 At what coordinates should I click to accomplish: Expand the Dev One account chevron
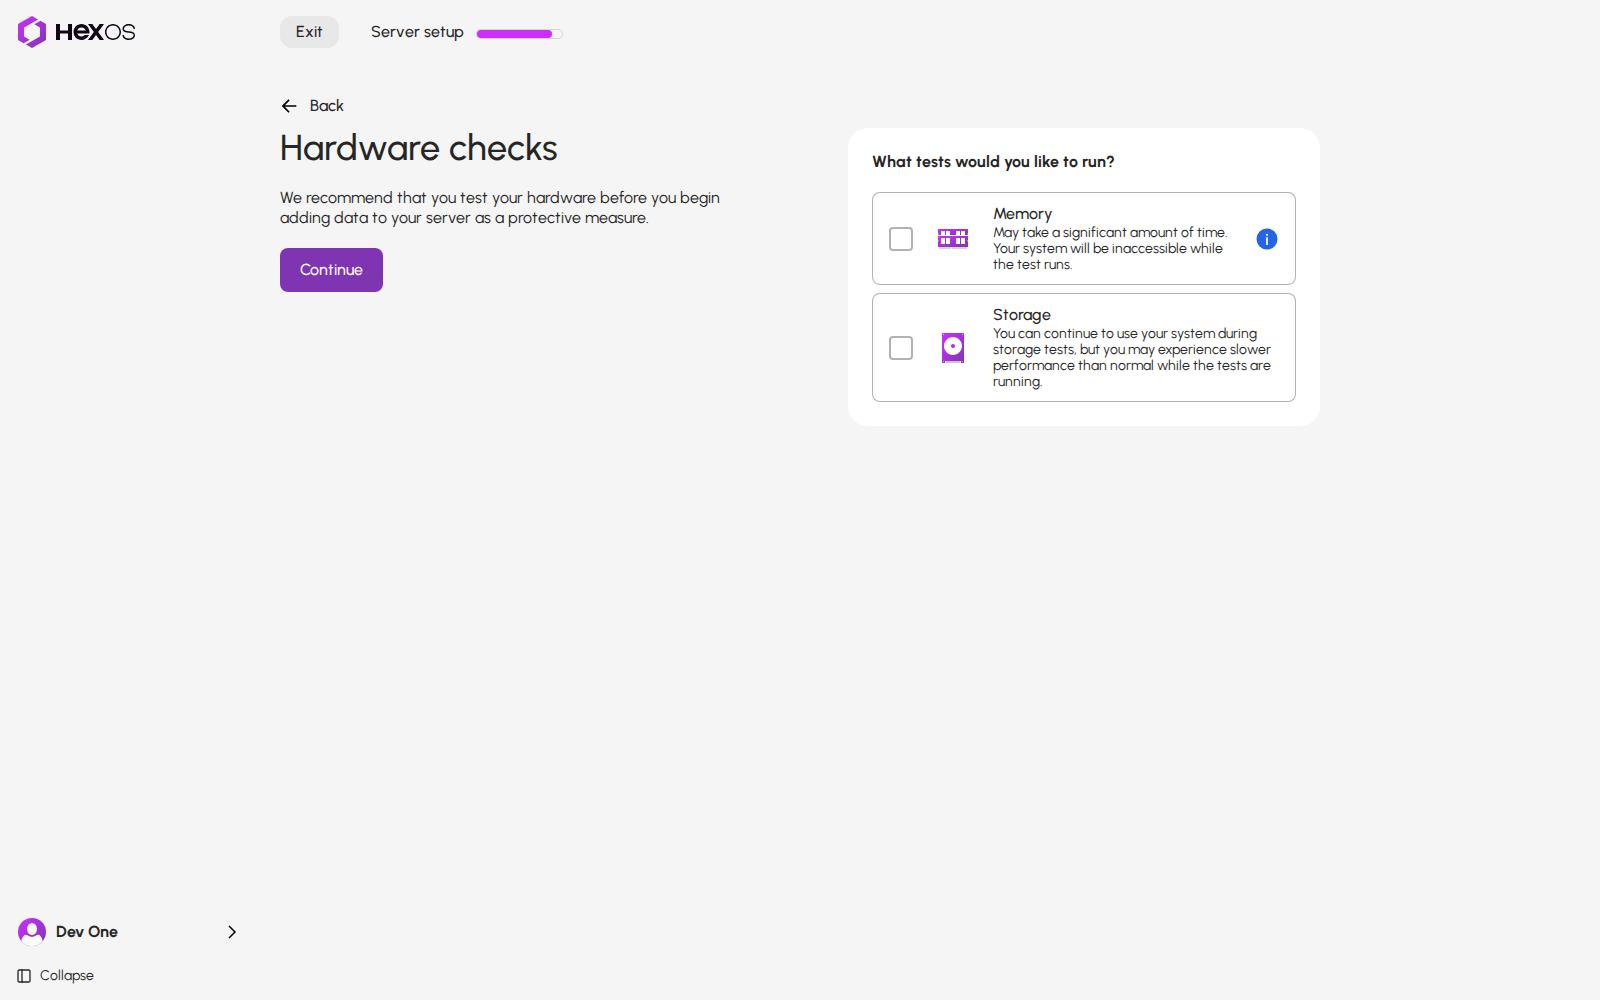pyautogui.click(x=232, y=932)
